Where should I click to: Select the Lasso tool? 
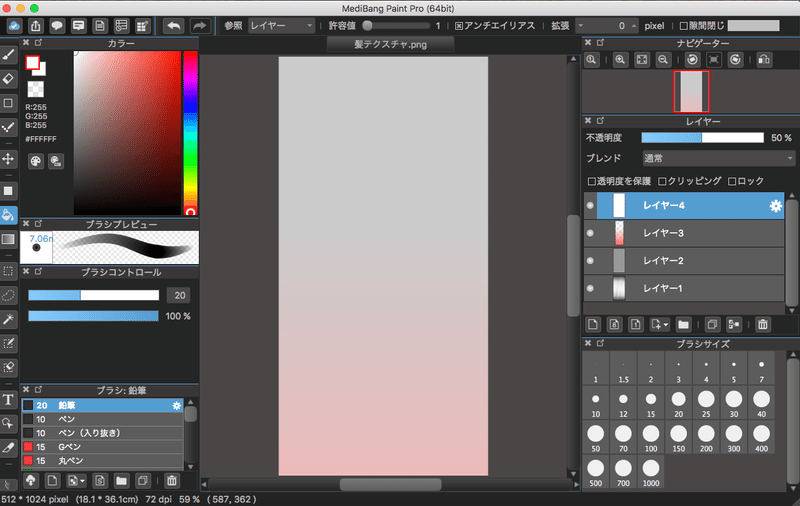[x=8, y=295]
